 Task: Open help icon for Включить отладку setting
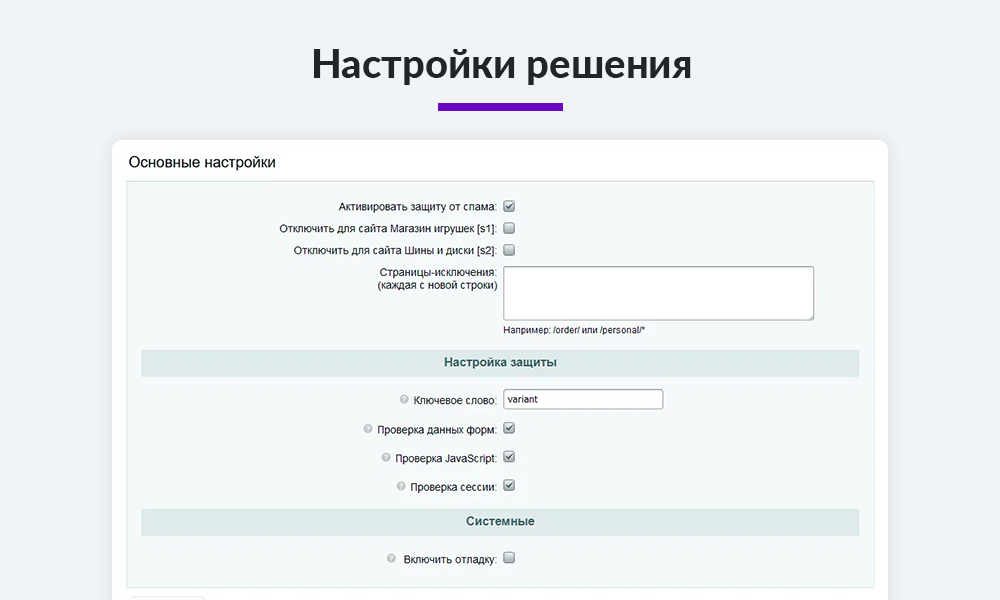[x=389, y=558]
